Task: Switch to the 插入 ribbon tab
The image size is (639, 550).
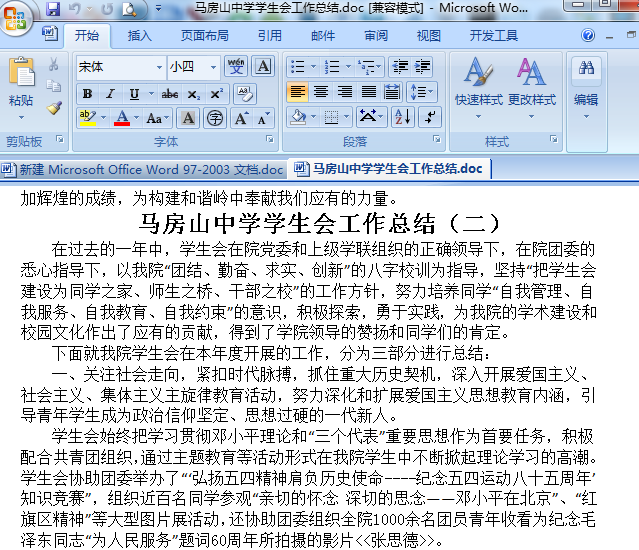Action: [139, 36]
